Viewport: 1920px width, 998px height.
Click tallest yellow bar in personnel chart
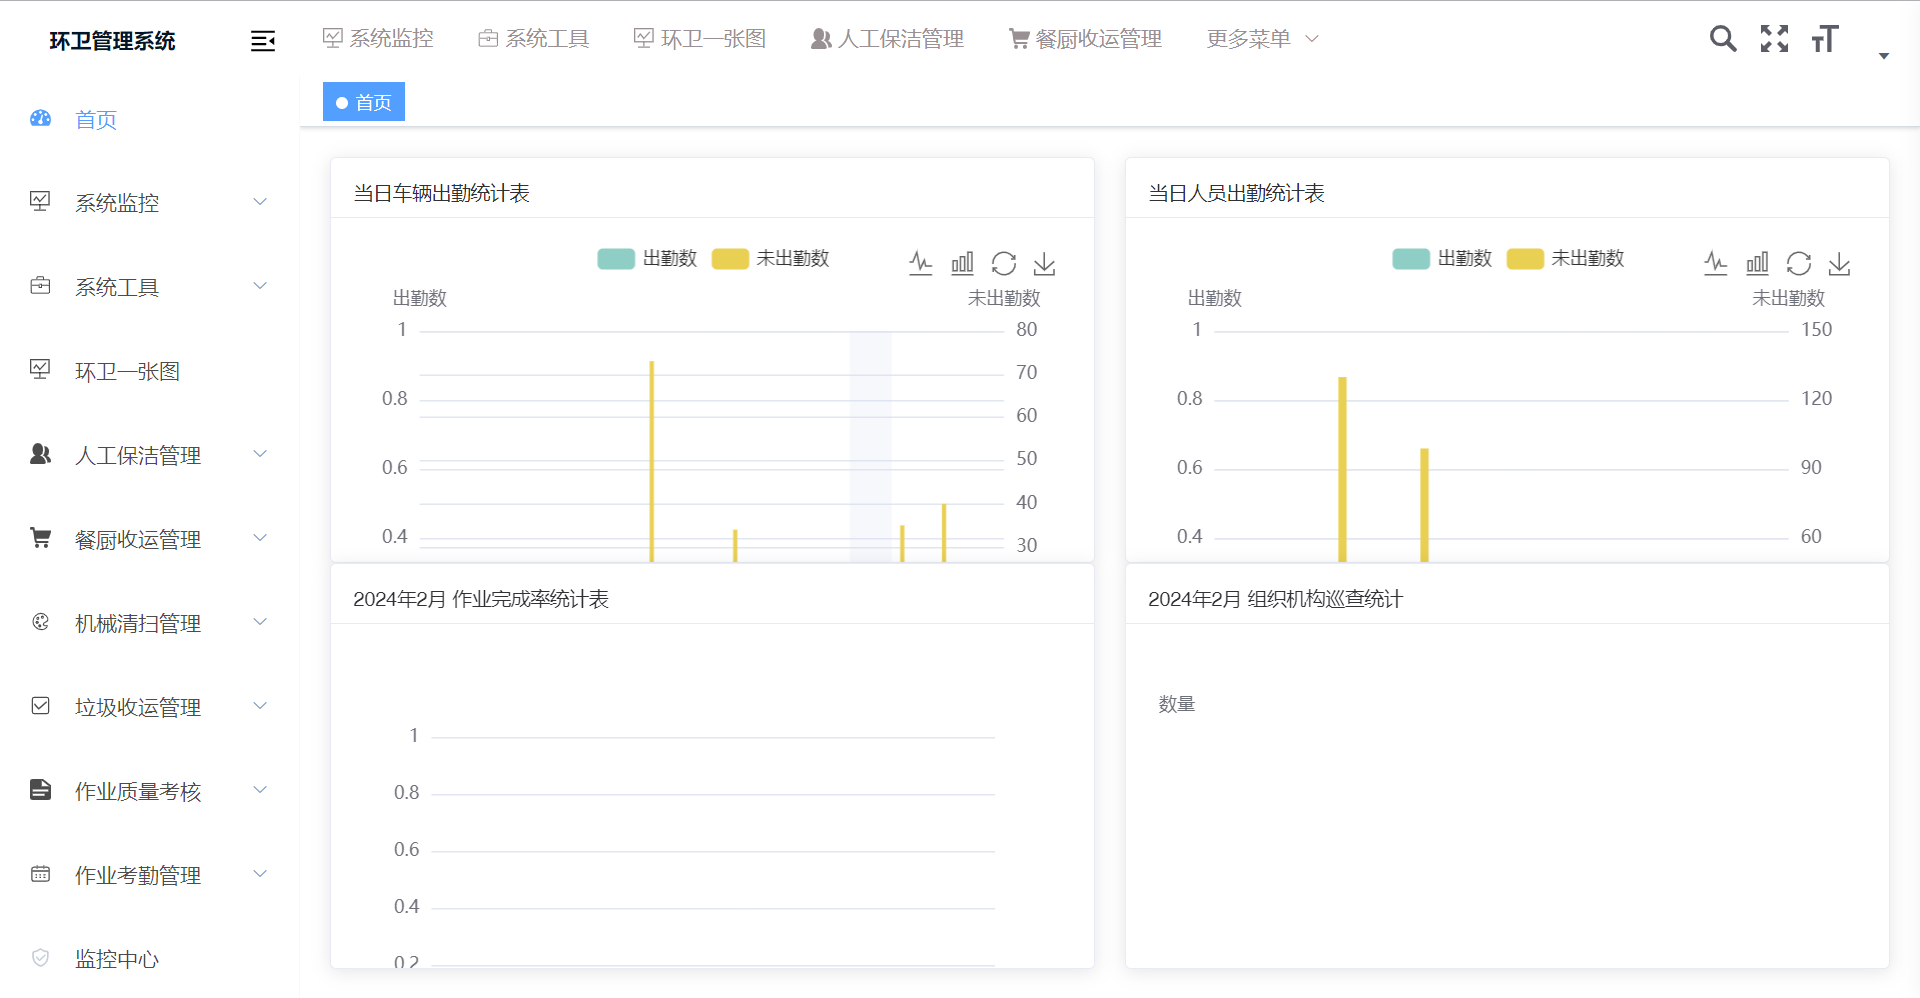click(x=1343, y=469)
